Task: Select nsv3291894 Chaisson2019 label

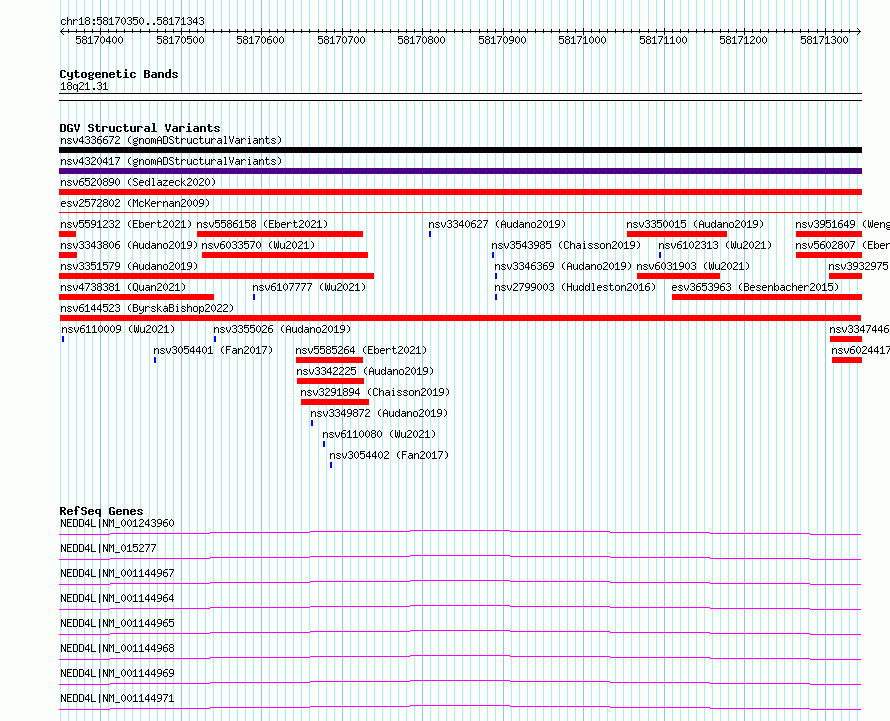Action: (x=375, y=392)
